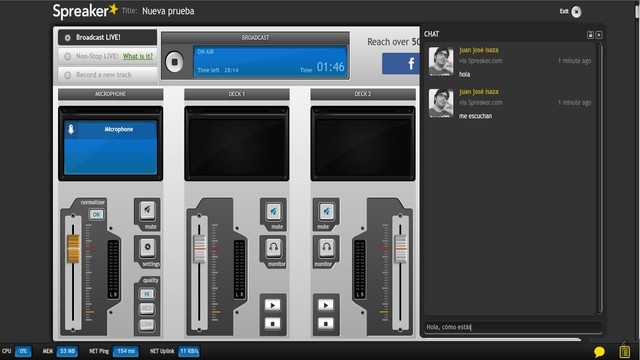
Task: Click the DECK 1 section header
Action: tap(237, 94)
